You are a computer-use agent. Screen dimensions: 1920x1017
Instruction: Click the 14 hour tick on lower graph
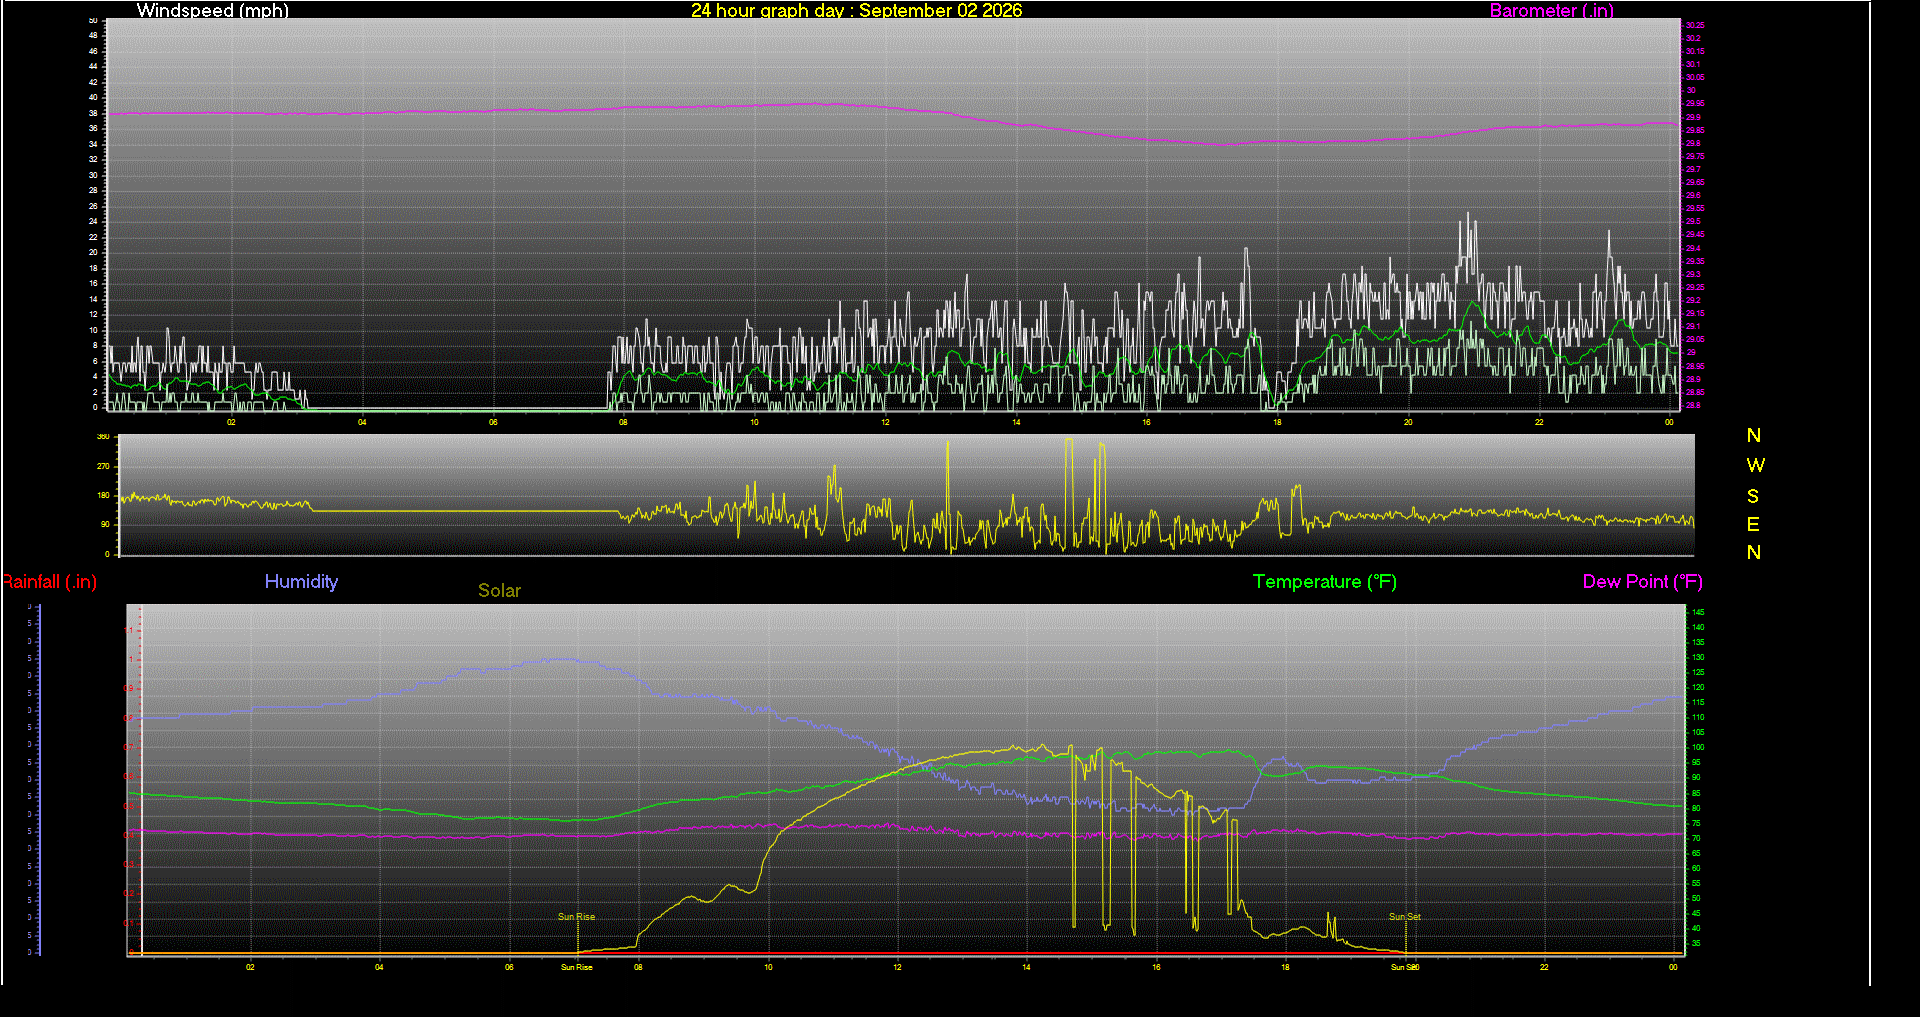coord(1026,967)
